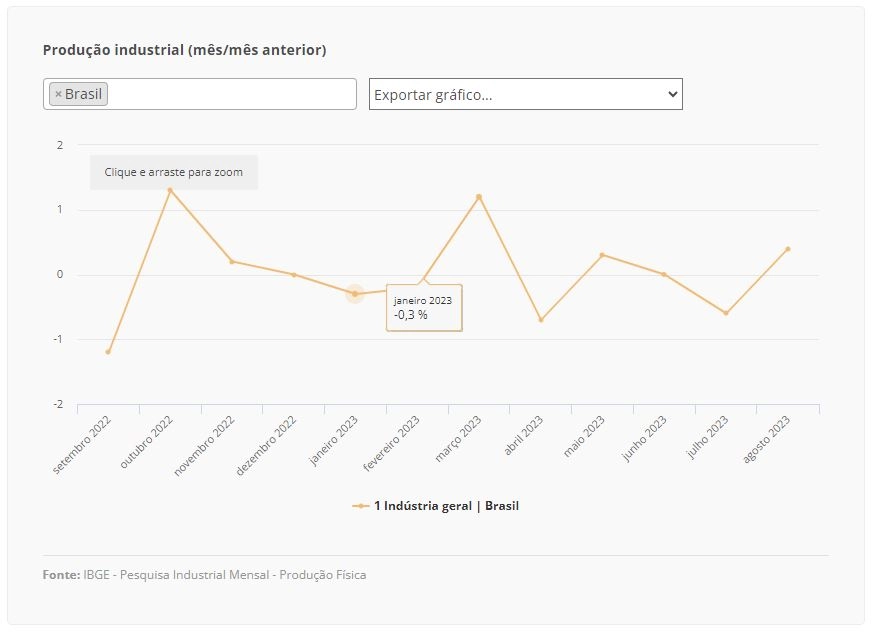Select the agosto 2023 data point
Screen dimensions: 872x633
click(787, 249)
